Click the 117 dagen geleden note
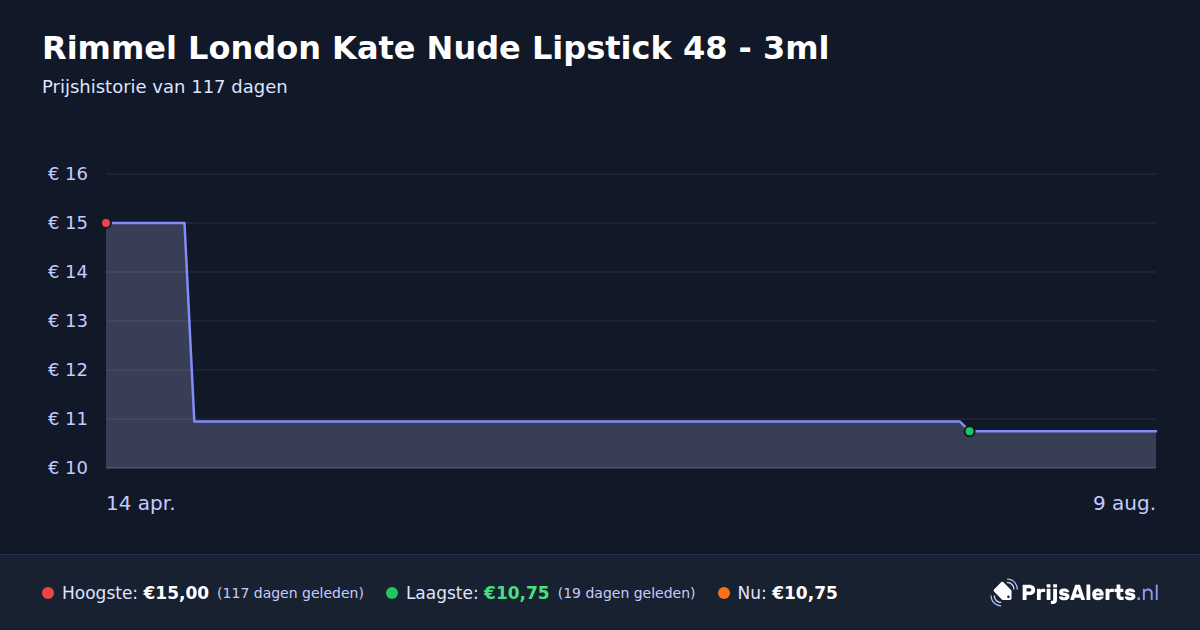The width and height of the screenshot is (1200, 630). [x=290, y=593]
